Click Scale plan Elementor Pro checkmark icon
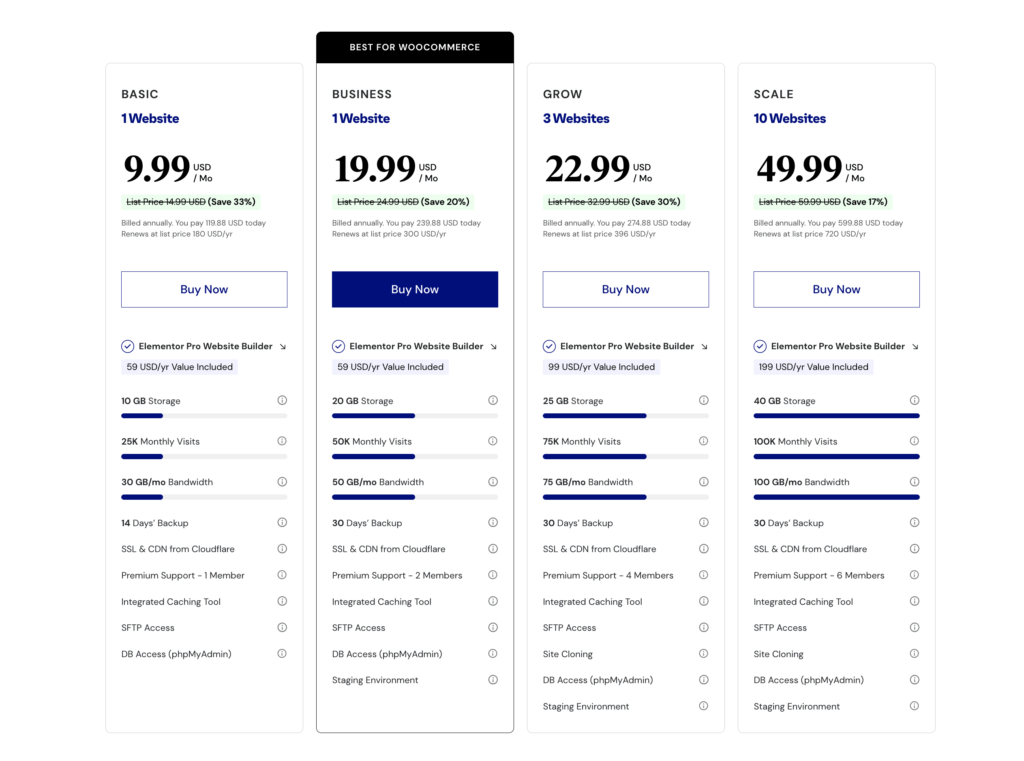Image resolution: width=1024 pixels, height=761 pixels. coord(761,346)
